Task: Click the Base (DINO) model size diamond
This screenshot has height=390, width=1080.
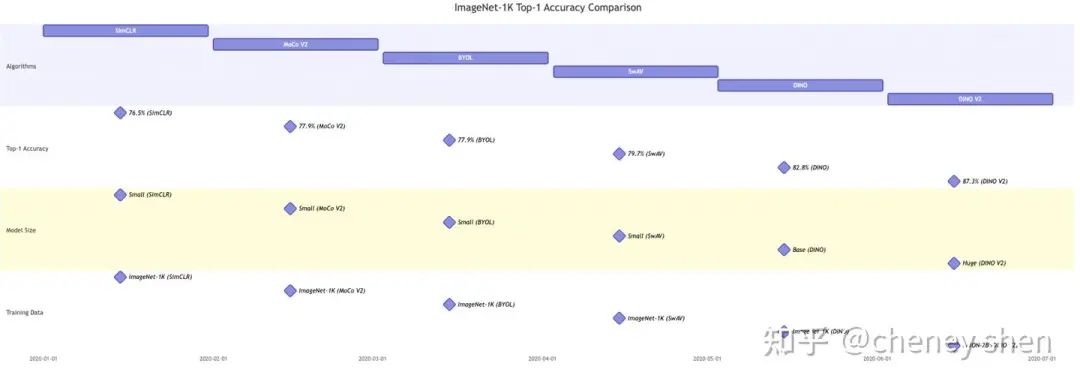Action: tap(784, 249)
